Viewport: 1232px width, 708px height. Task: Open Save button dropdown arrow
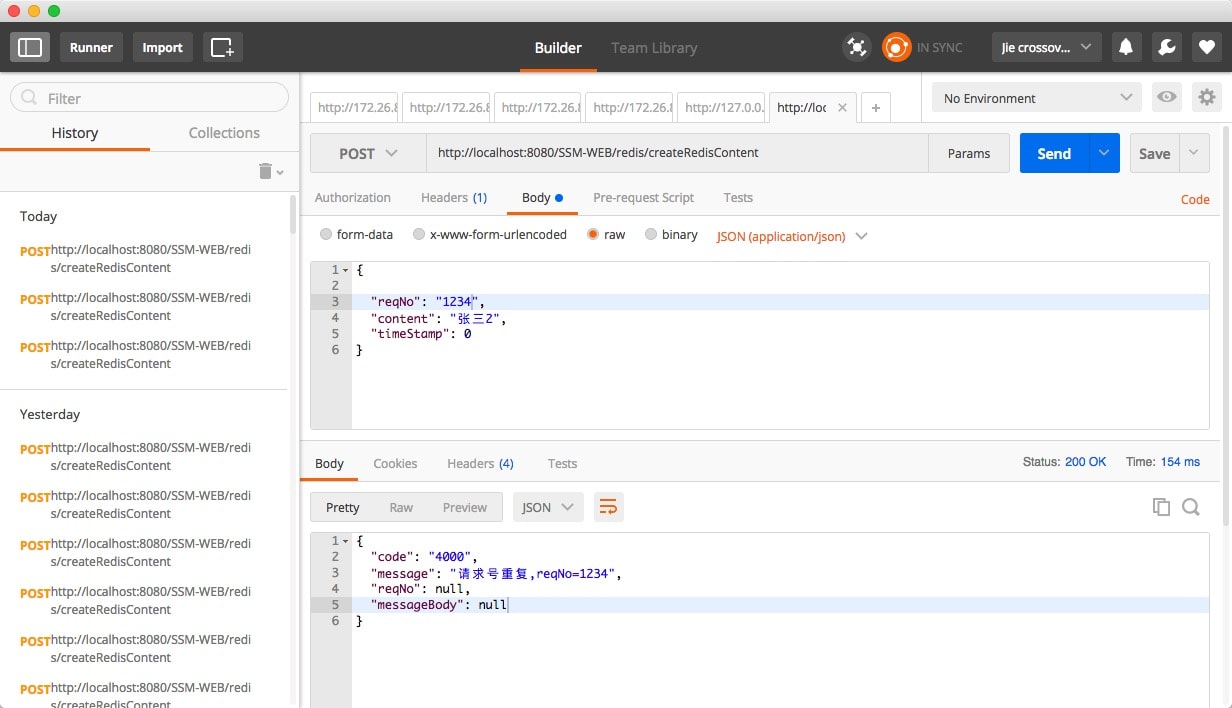1194,153
